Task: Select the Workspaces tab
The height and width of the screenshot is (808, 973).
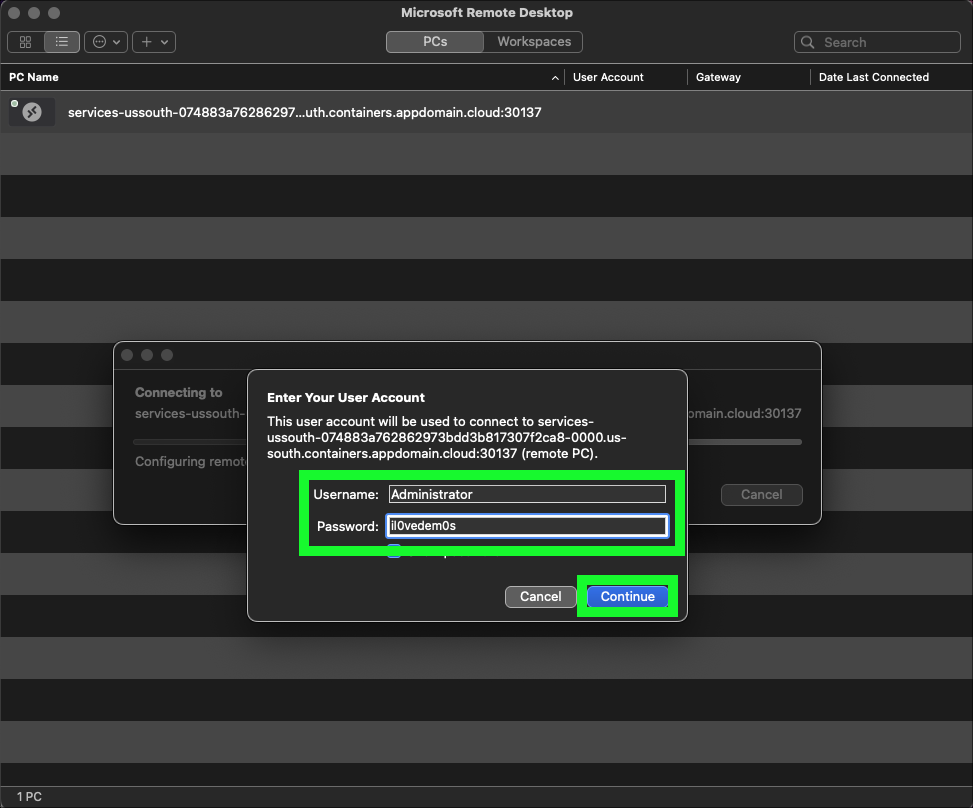Action: coord(533,42)
